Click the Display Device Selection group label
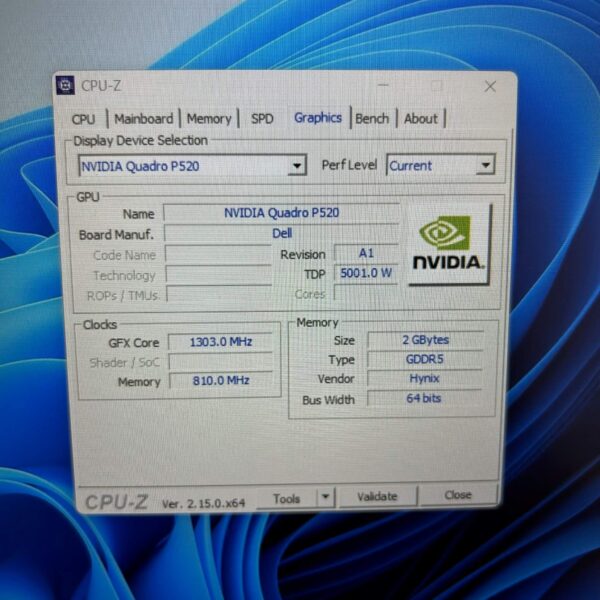Viewport: 600px width, 600px height. [x=140, y=140]
